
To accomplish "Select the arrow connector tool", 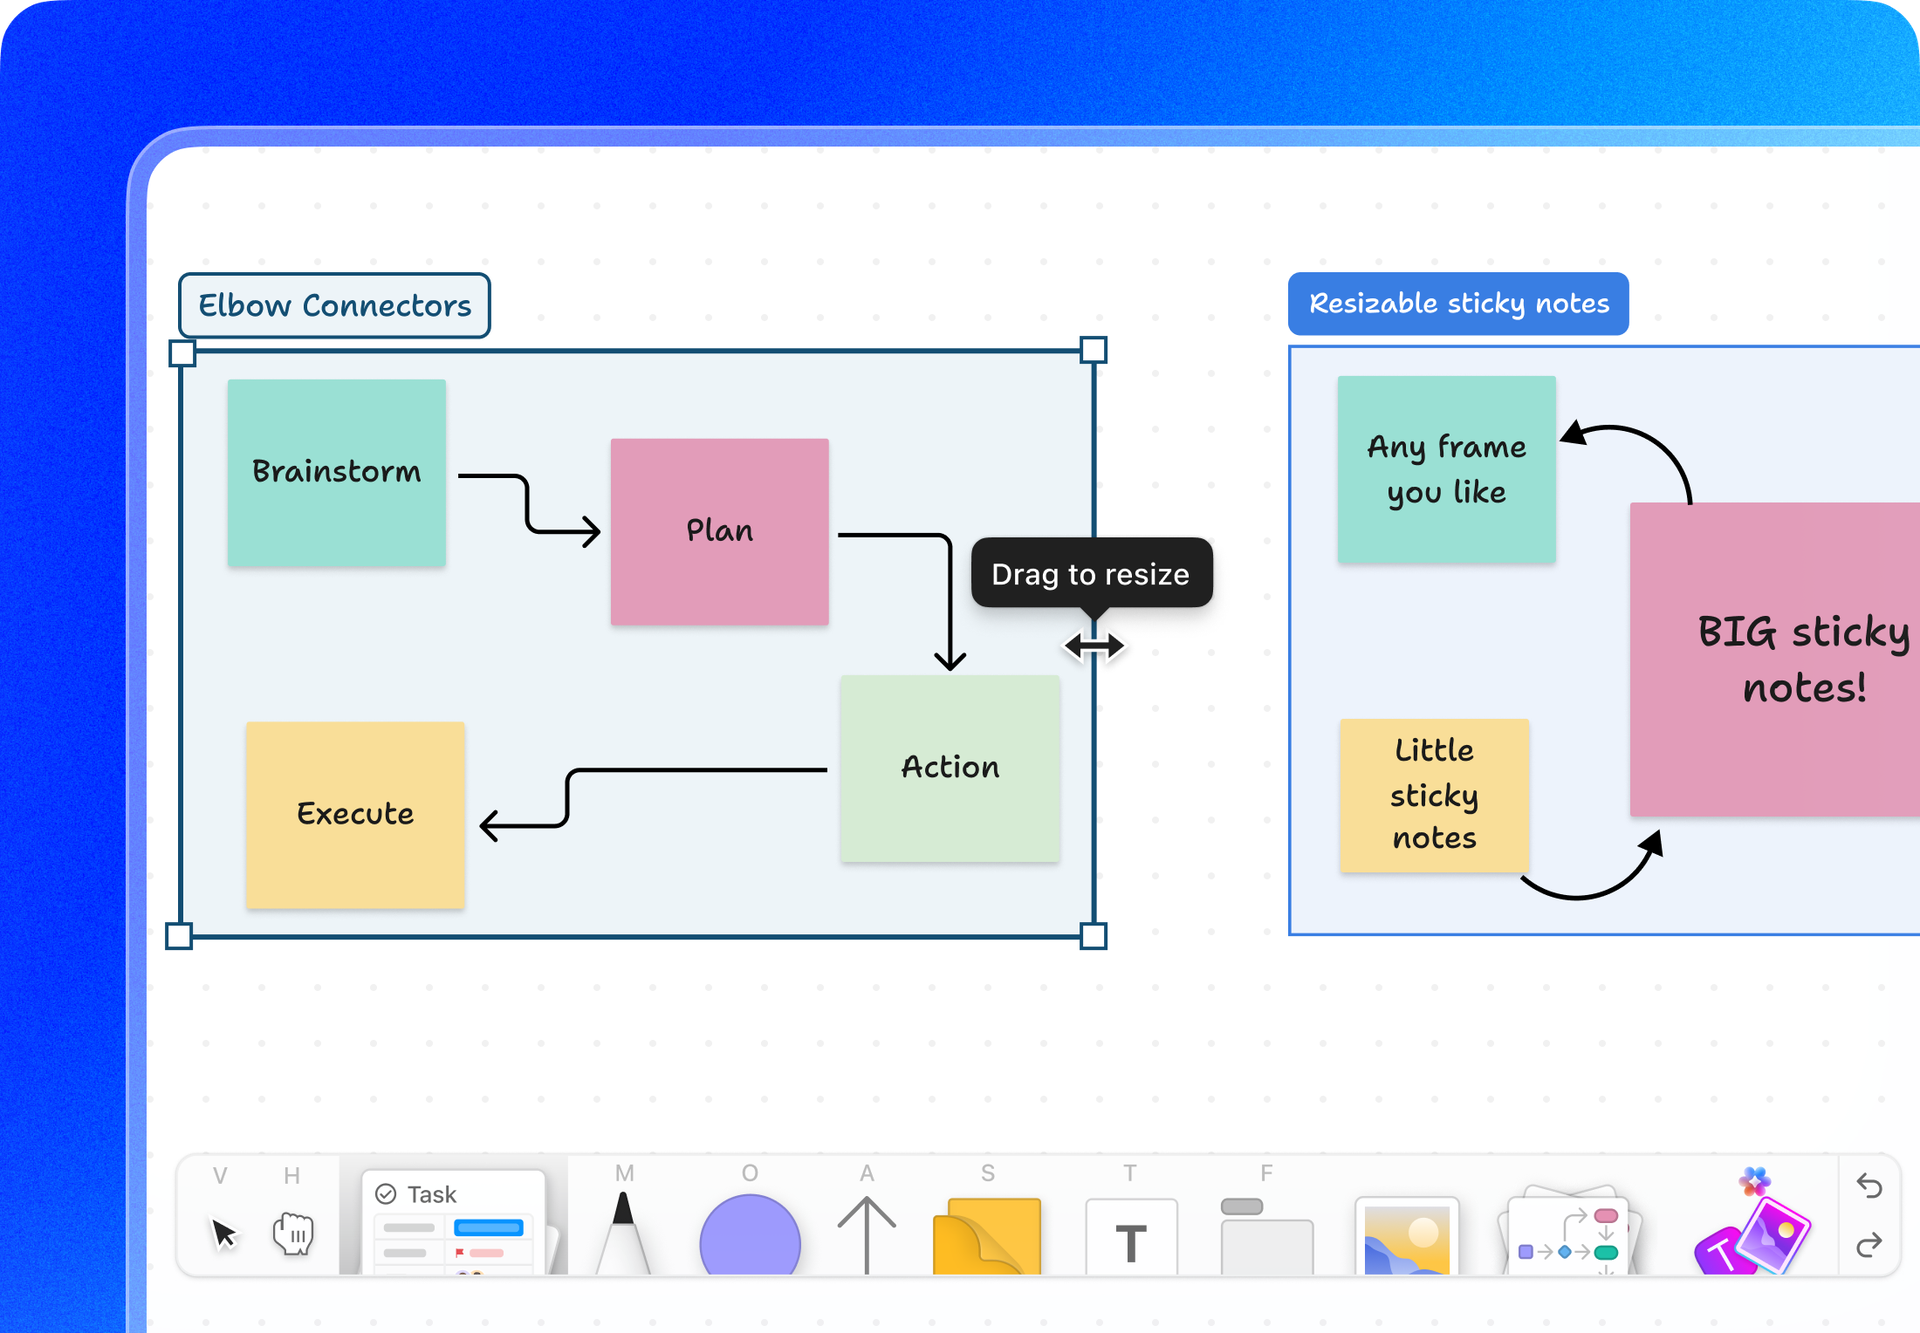I will (866, 1235).
